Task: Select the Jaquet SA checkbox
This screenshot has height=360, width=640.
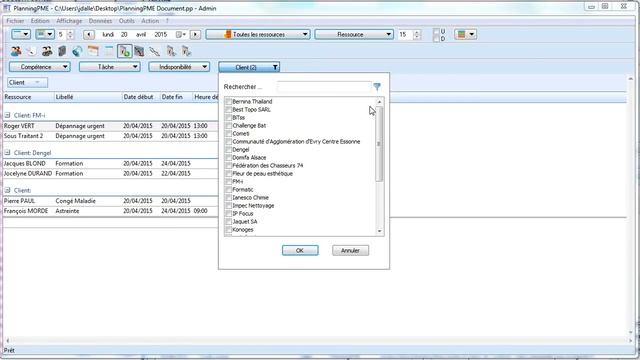Action: pos(229,222)
